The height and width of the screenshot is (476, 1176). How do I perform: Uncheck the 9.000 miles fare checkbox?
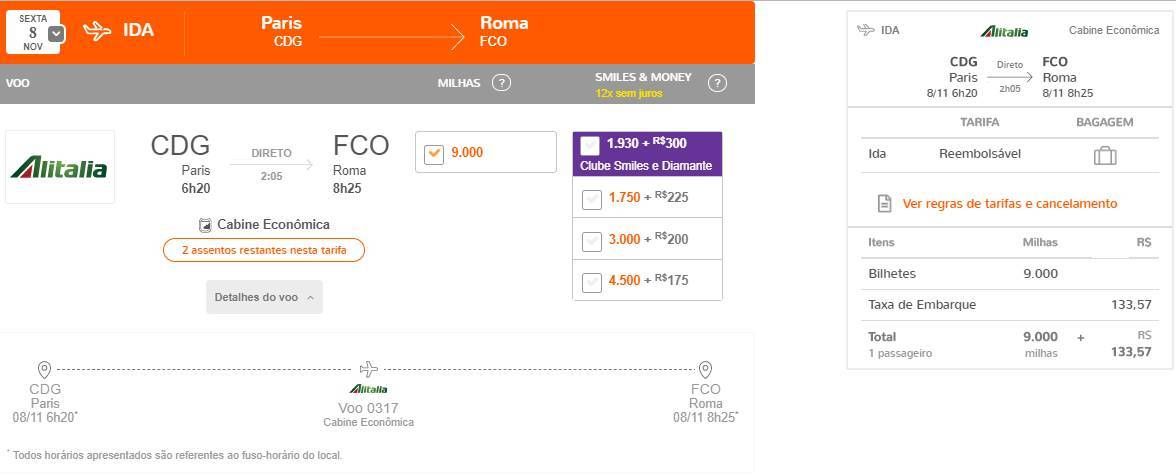[x=434, y=153]
